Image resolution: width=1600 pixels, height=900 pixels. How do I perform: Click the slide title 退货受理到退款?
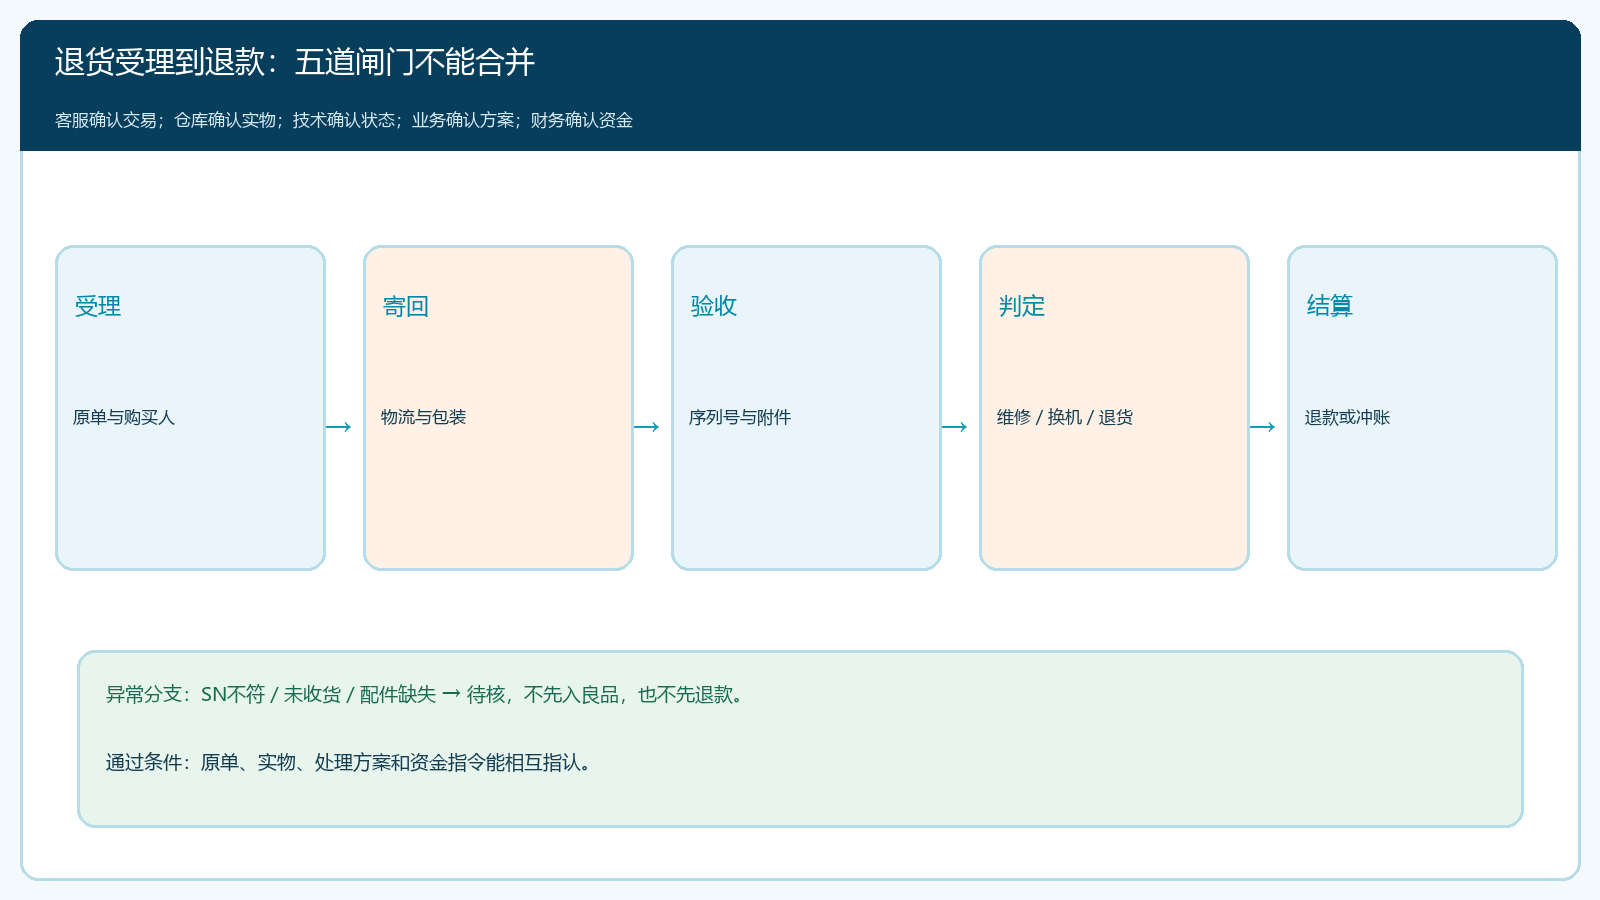[x=295, y=62]
